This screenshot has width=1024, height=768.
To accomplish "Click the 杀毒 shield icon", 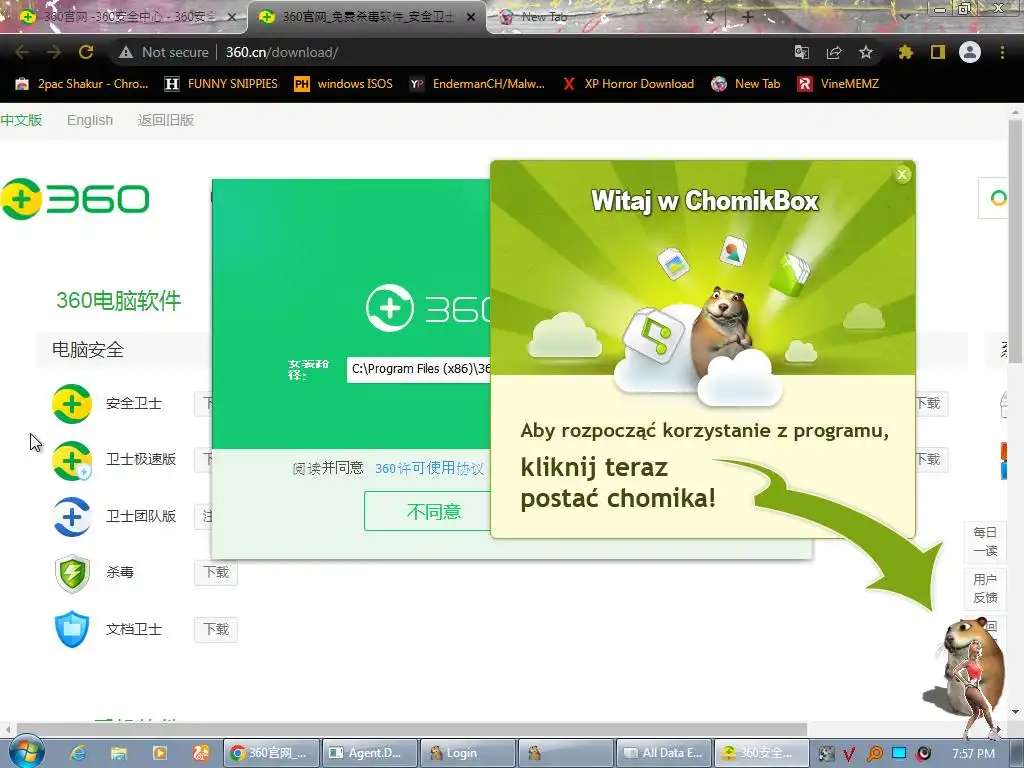I will pyautogui.click(x=72, y=573).
